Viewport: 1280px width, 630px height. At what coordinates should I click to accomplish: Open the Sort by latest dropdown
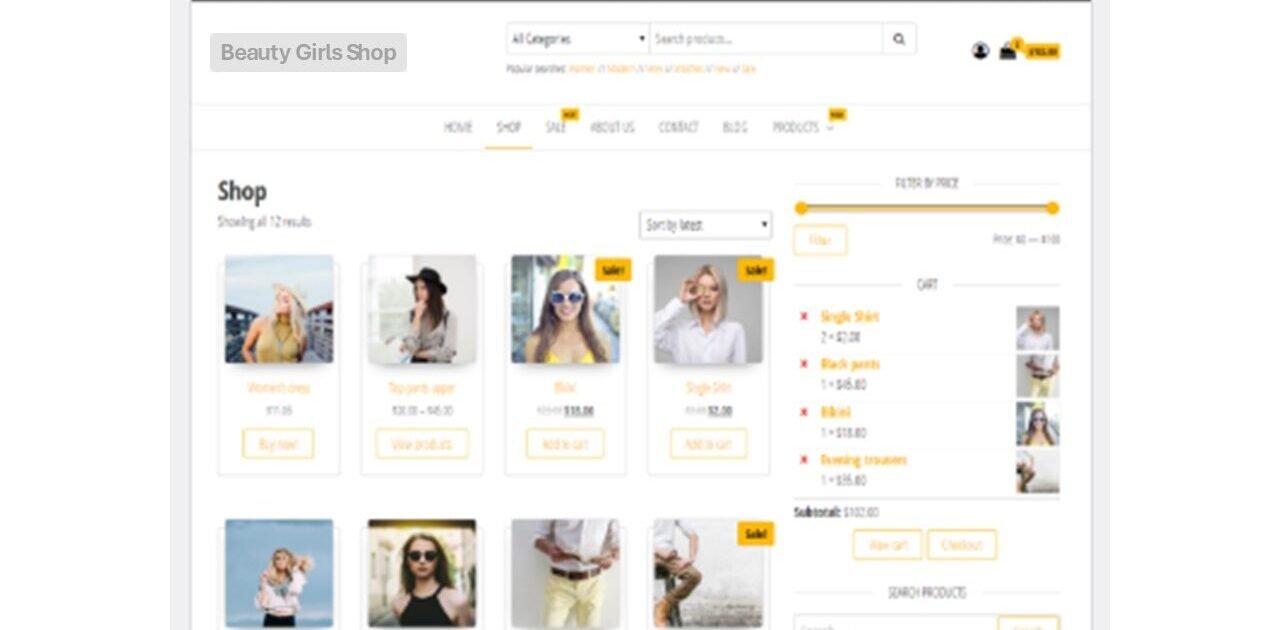(x=705, y=225)
